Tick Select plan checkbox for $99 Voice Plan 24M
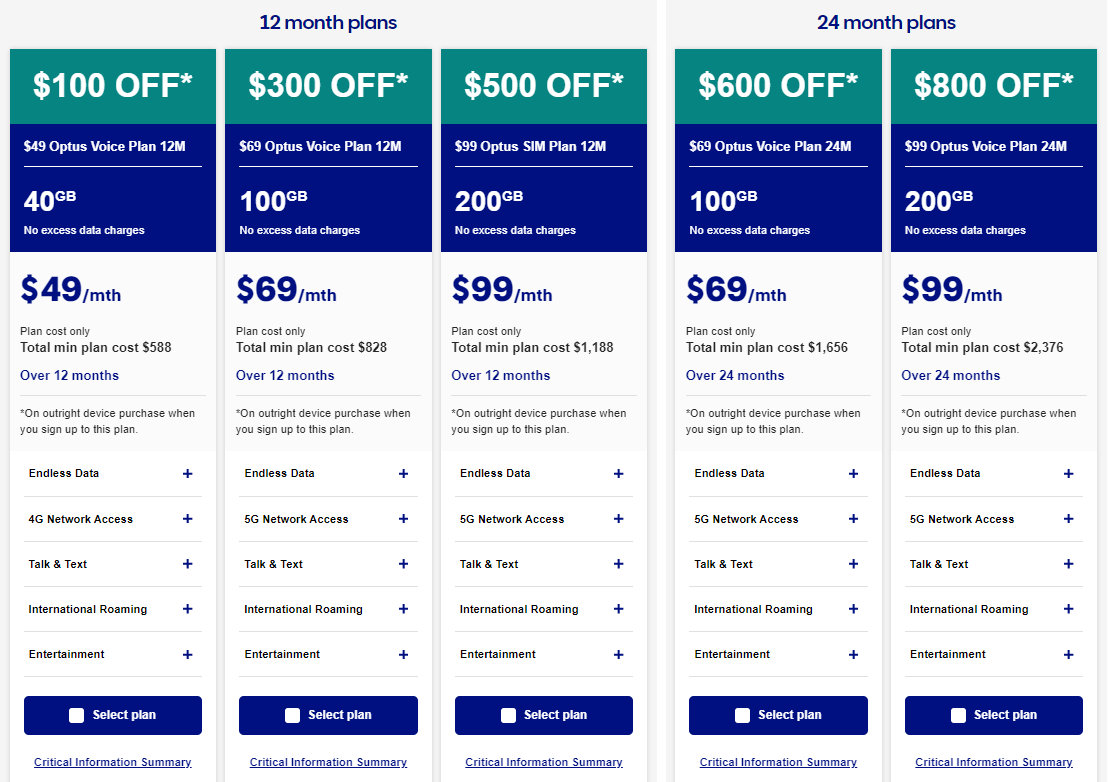 coord(958,715)
